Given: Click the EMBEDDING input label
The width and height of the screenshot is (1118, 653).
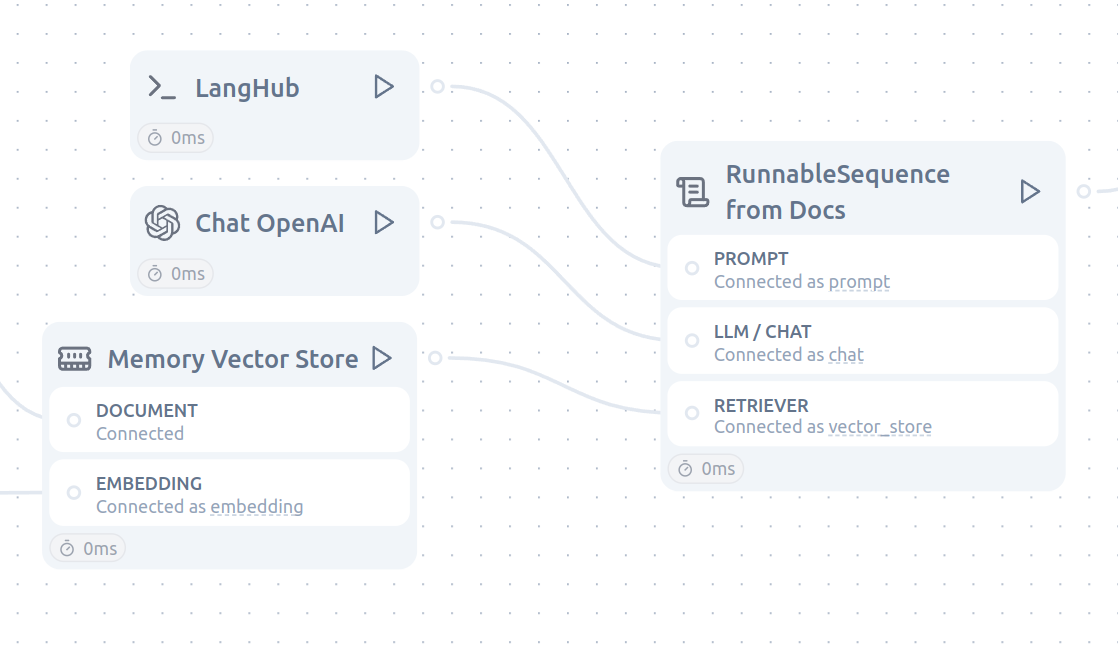Looking at the screenshot, I should coord(149,483).
